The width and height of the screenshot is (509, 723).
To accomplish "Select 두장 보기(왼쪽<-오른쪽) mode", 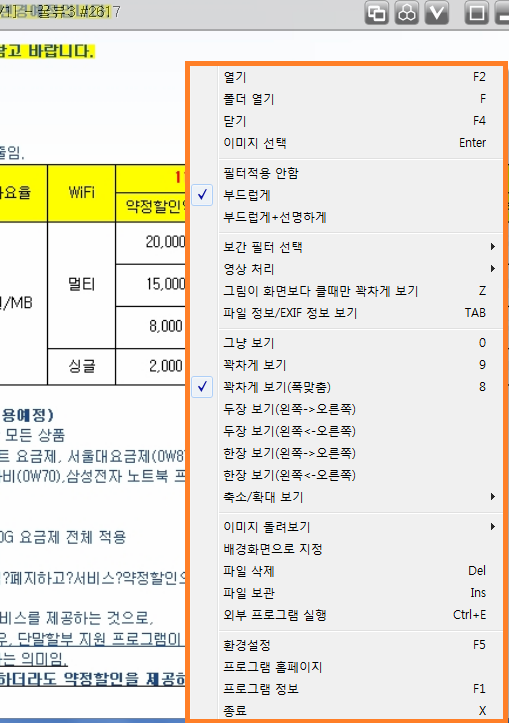I will (361, 431).
